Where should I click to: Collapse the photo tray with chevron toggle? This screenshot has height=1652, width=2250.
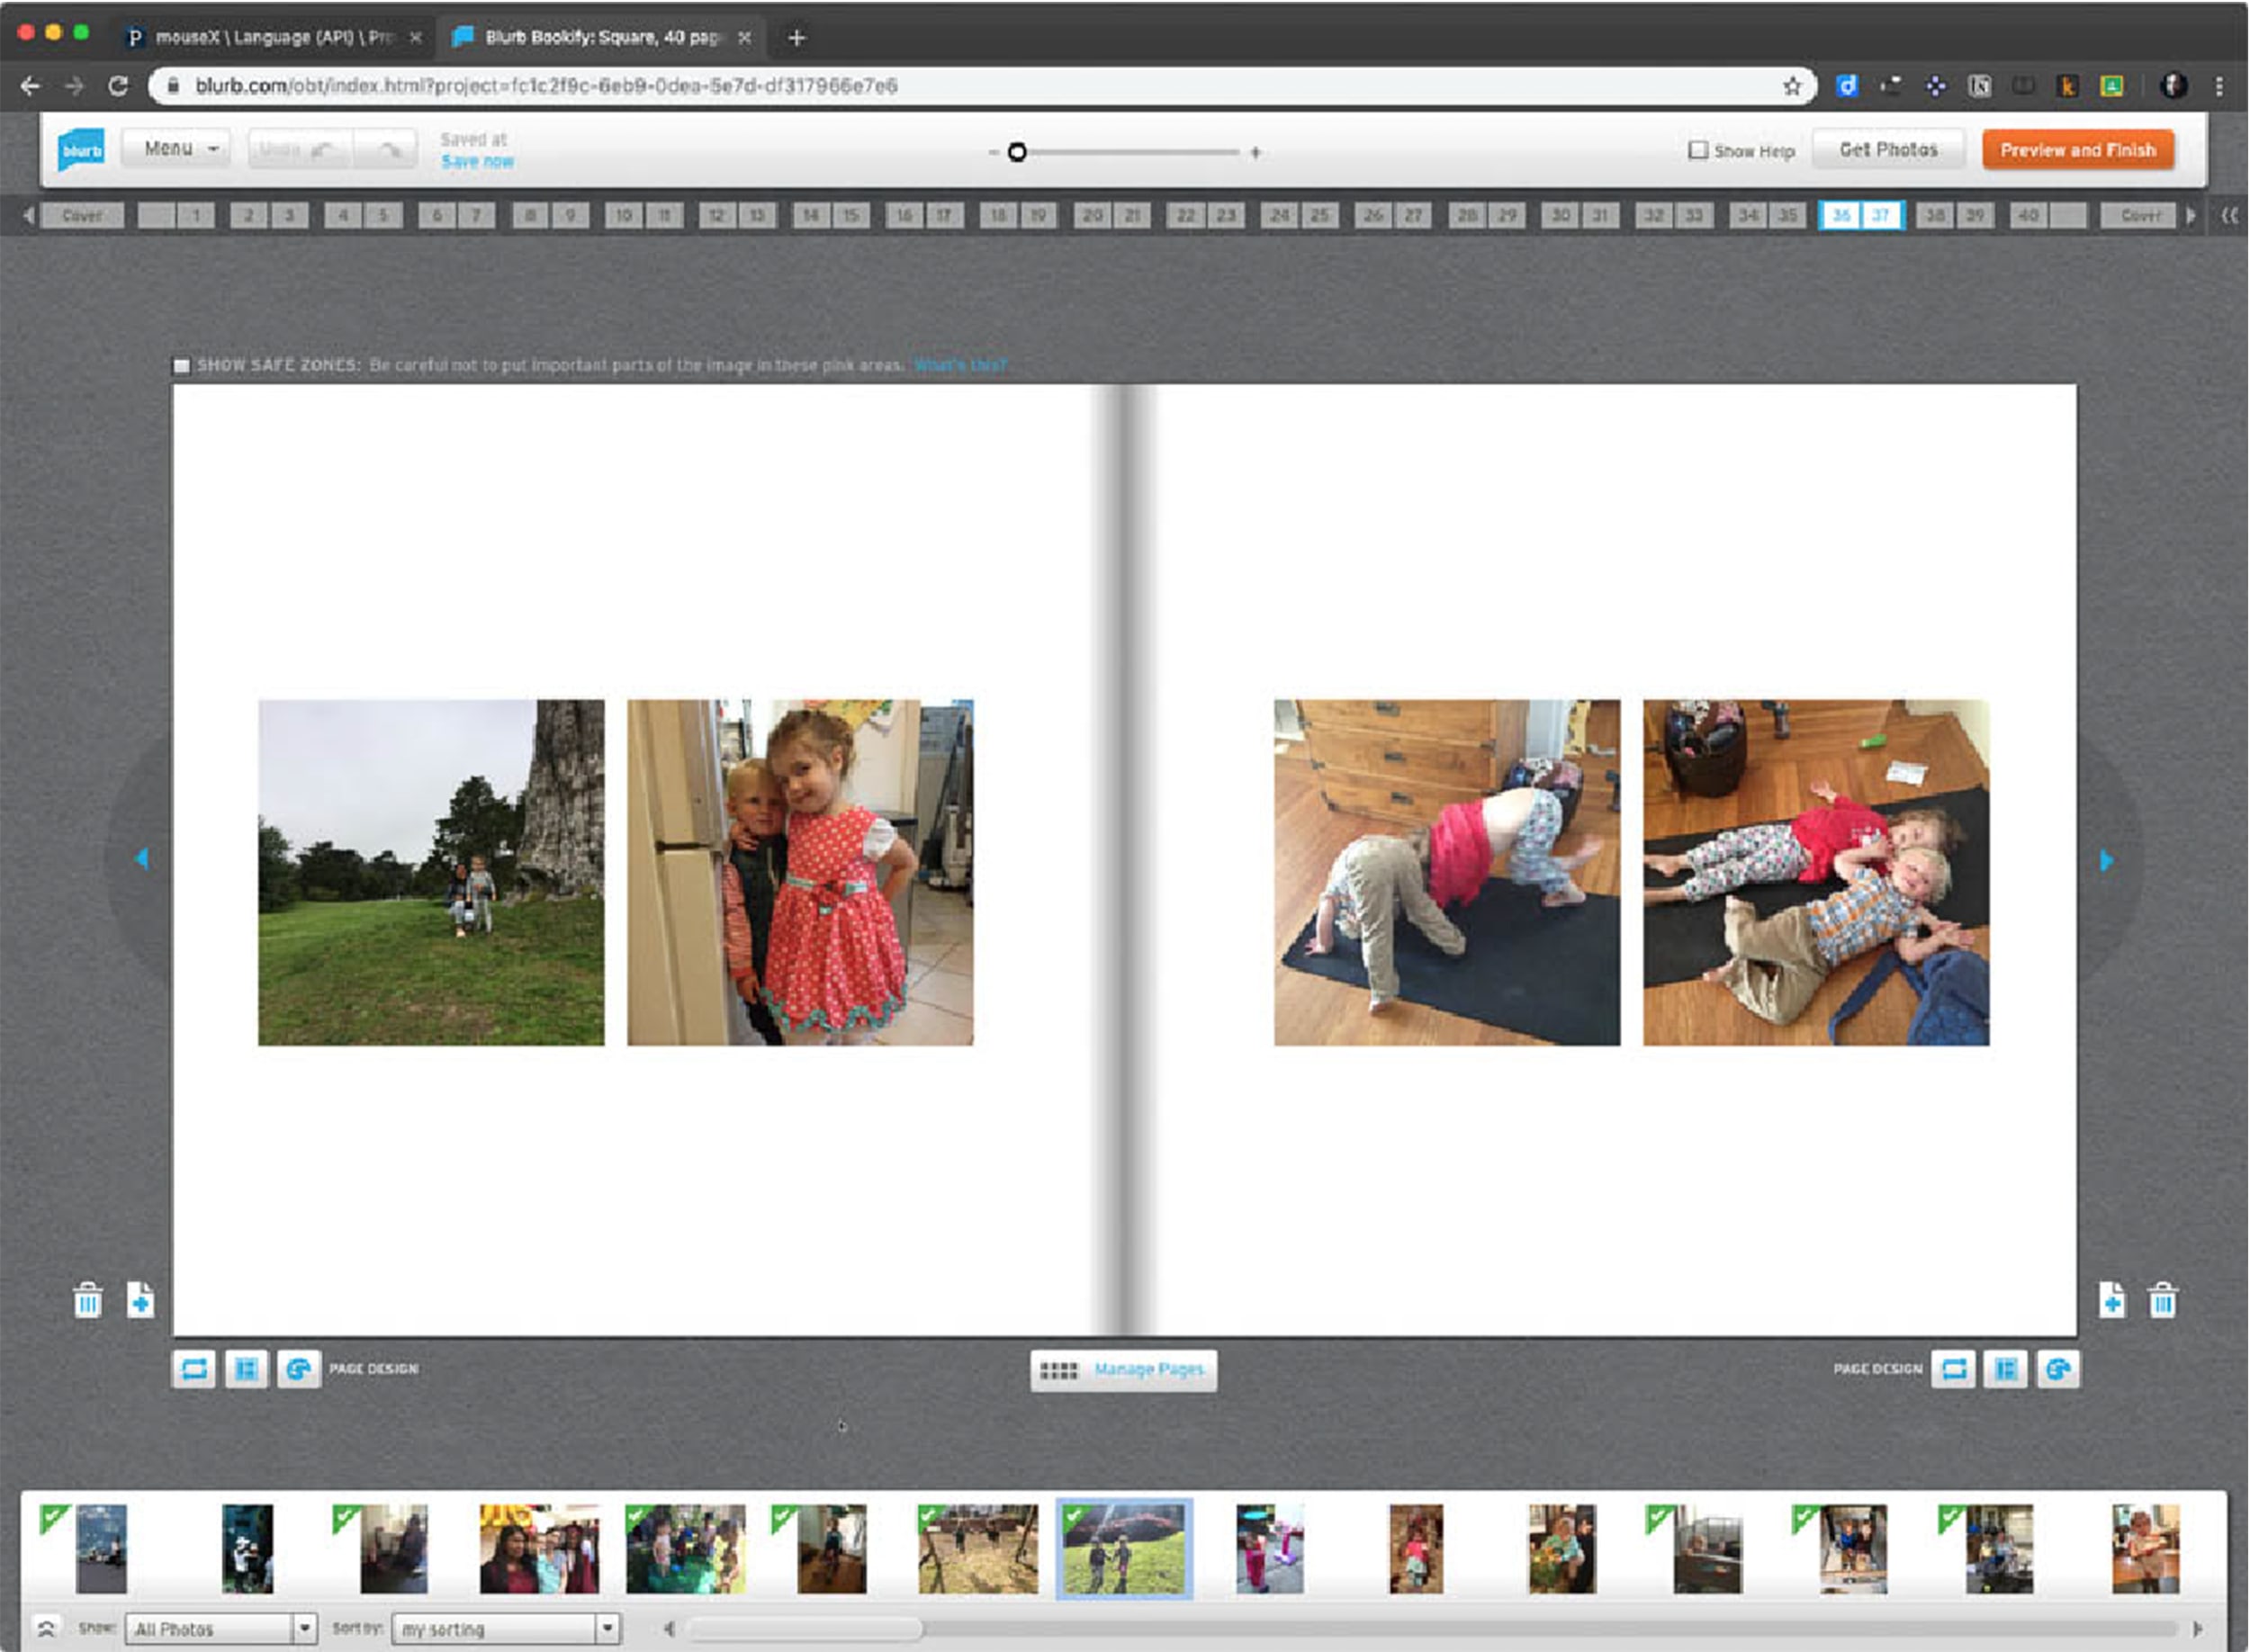coord(46,1628)
